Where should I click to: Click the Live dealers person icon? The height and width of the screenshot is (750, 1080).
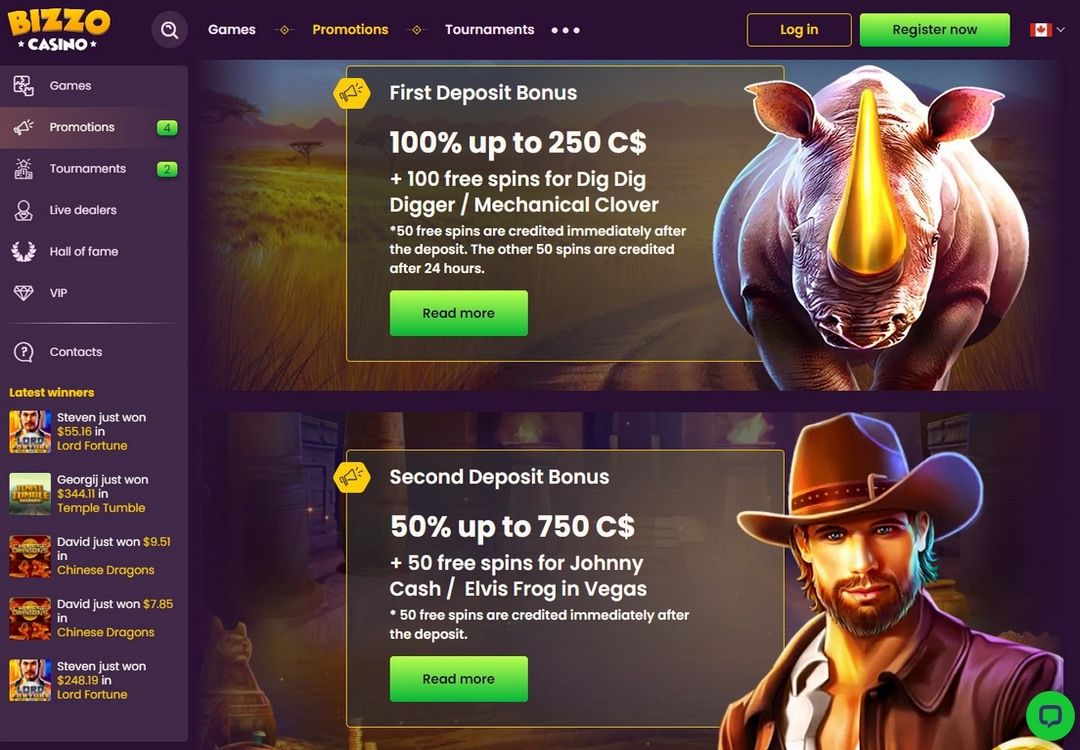[23, 210]
